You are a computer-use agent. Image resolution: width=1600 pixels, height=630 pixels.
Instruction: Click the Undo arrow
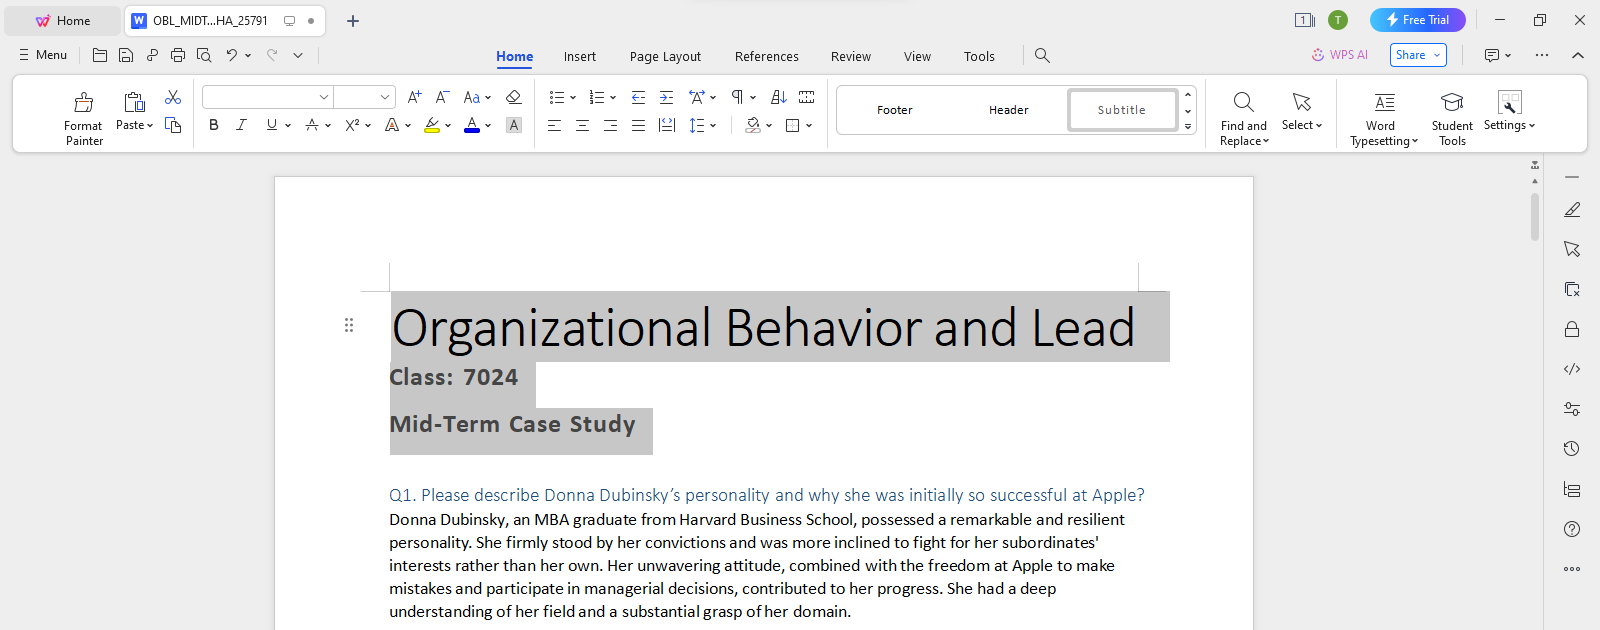[232, 55]
